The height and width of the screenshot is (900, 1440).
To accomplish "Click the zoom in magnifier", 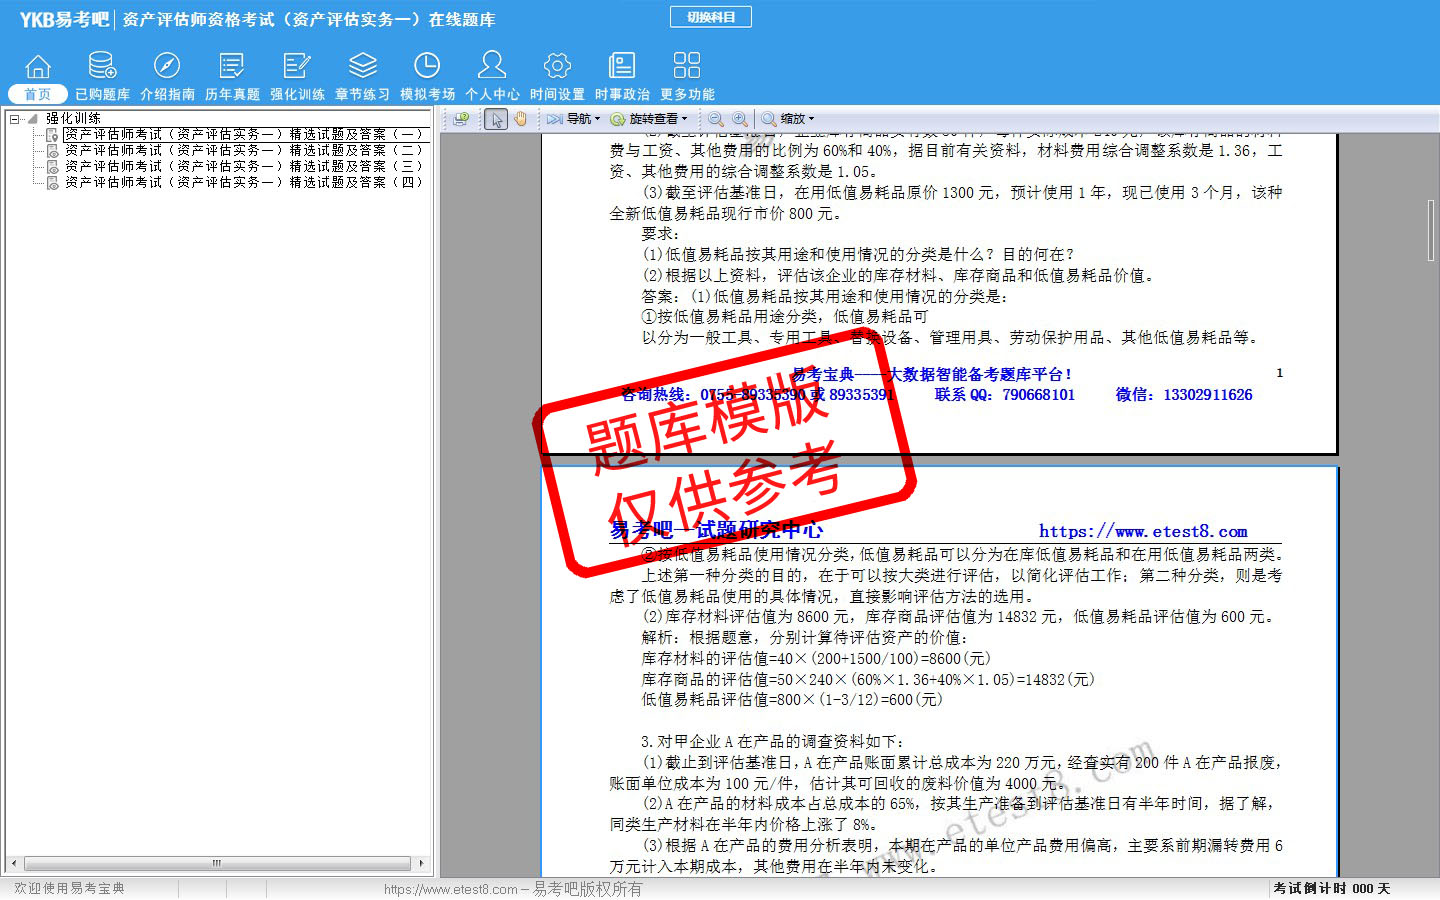I will pos(739,119).
